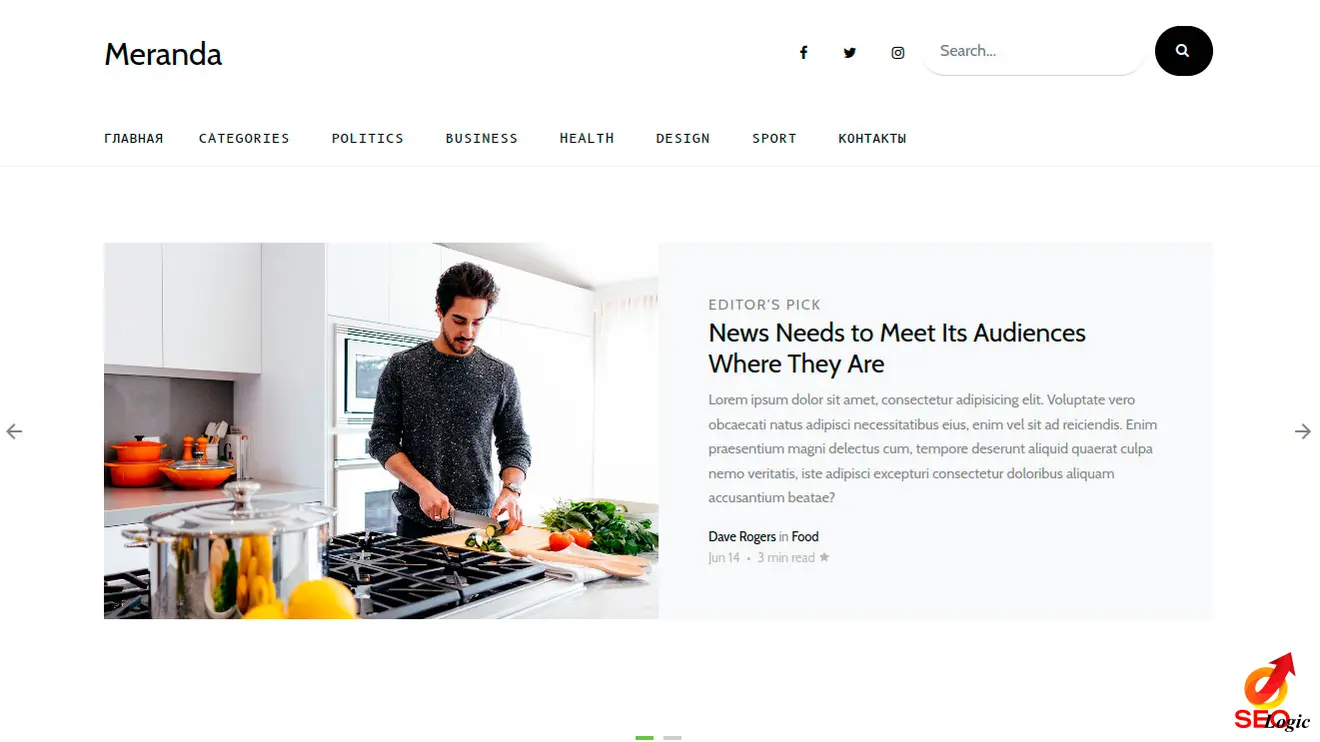Open the Politics menu item
Viewport: 1320px width, 742px height.
pos(368,138)
